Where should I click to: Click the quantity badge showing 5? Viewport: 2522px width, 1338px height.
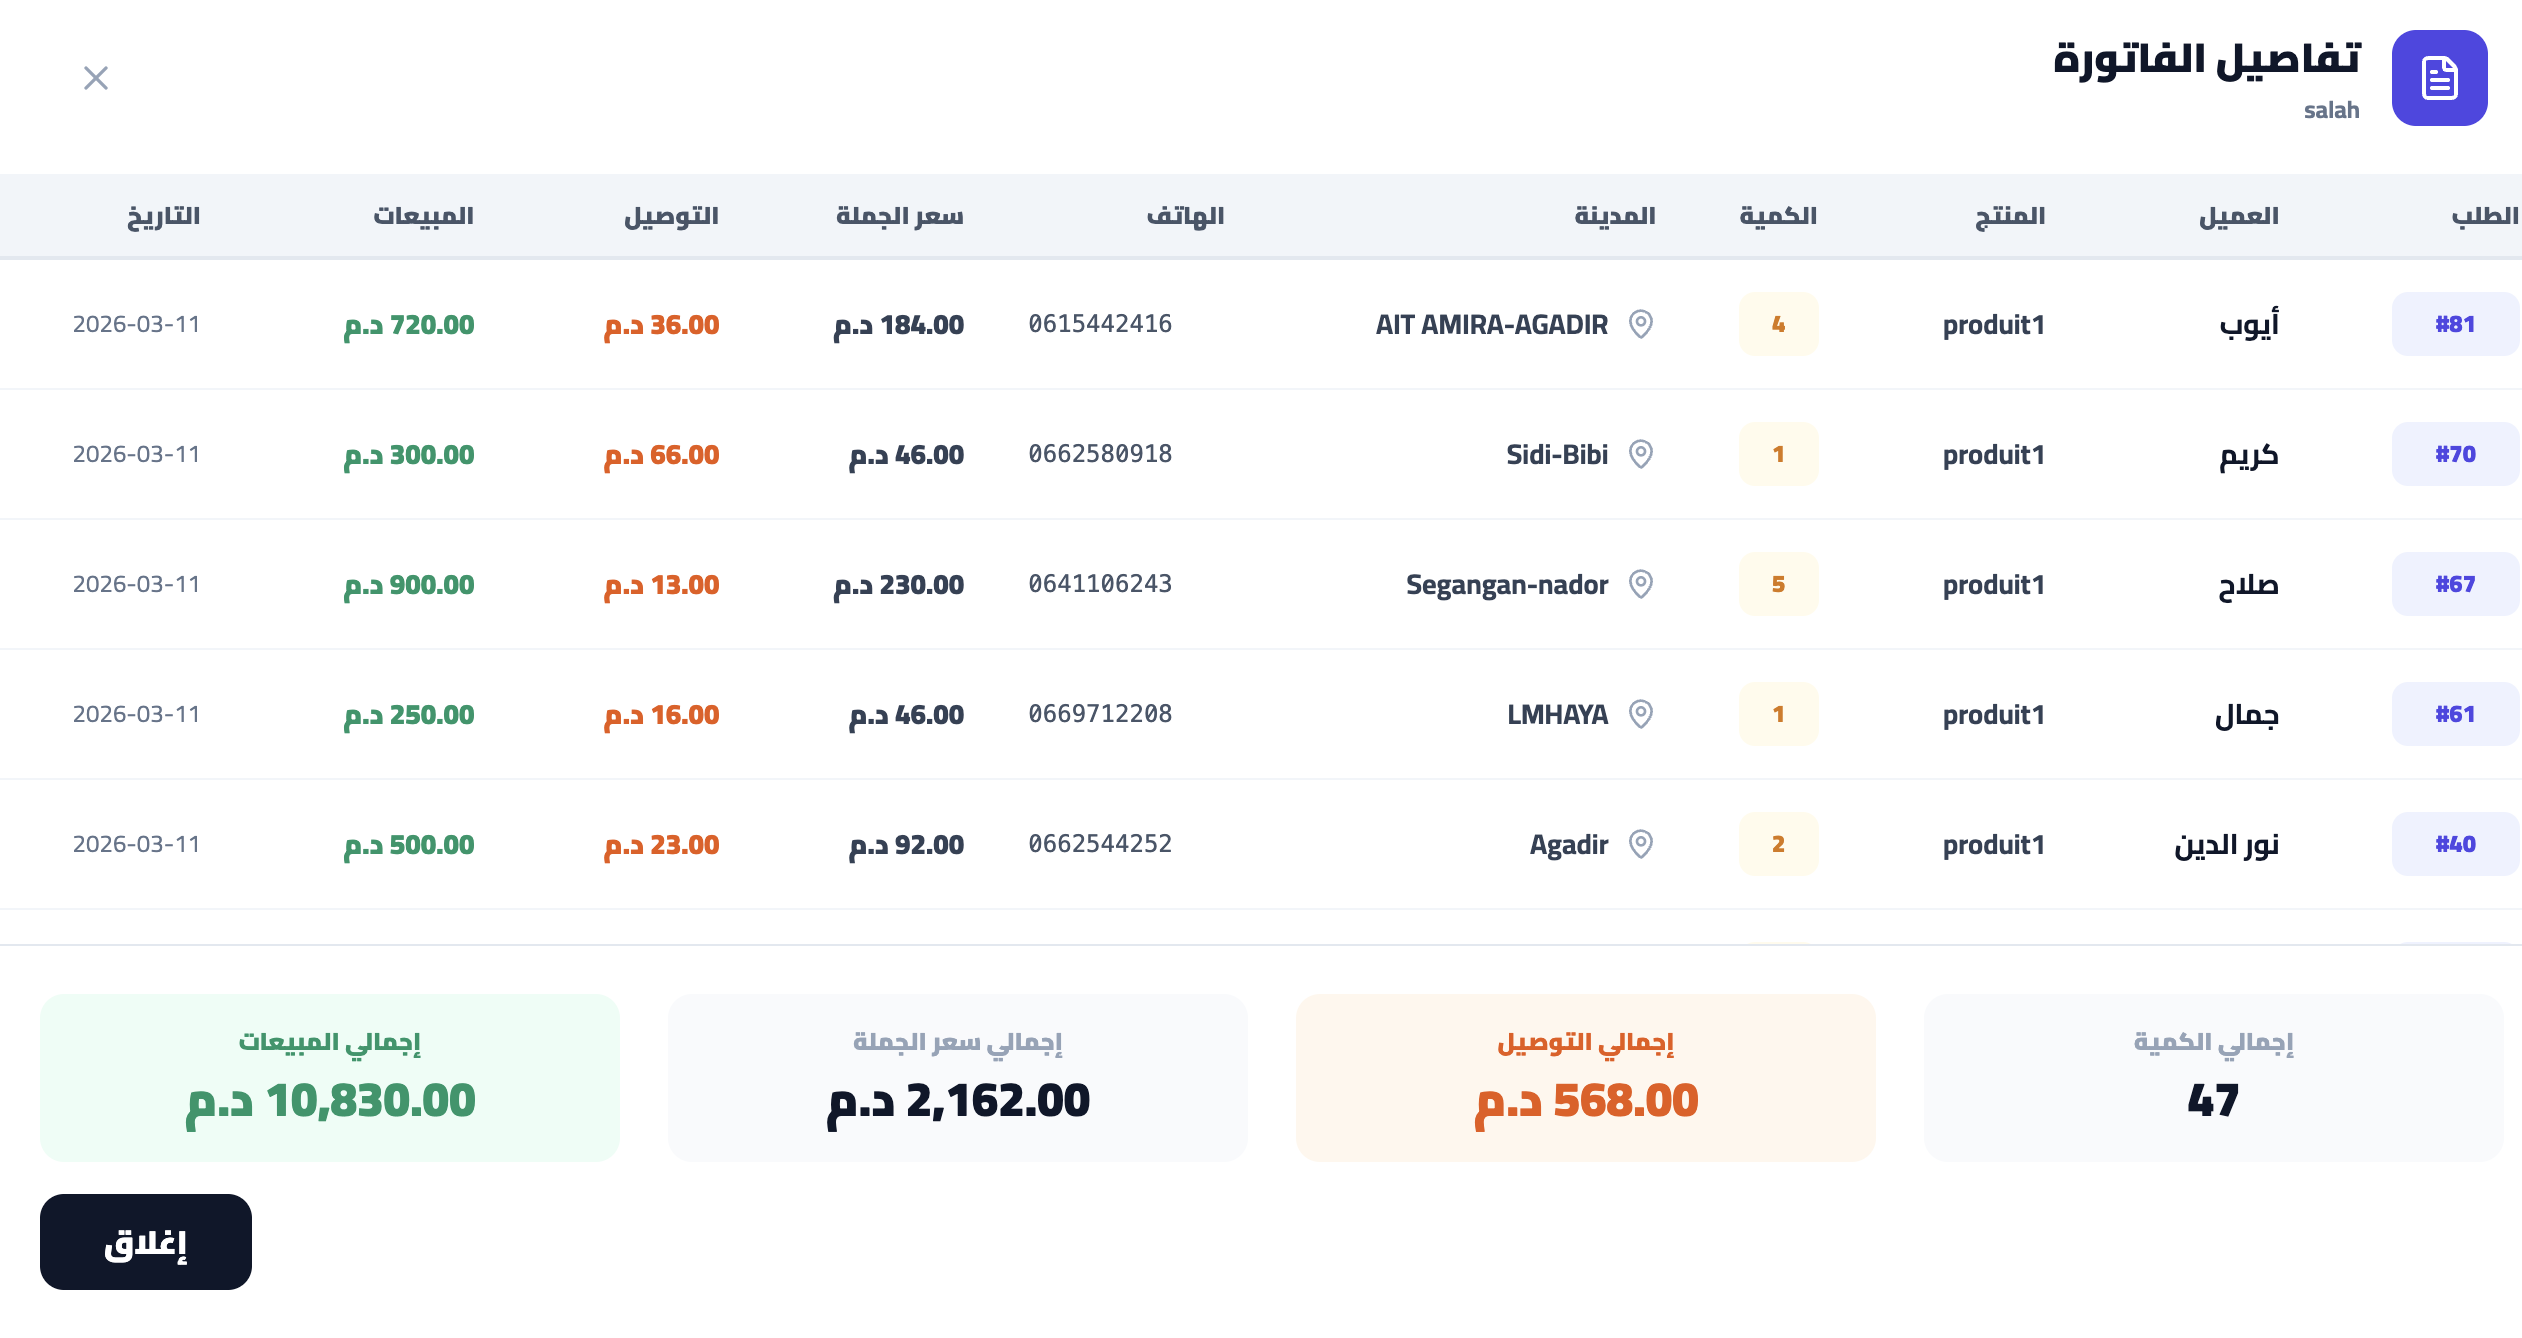(x=1778, y=584)
